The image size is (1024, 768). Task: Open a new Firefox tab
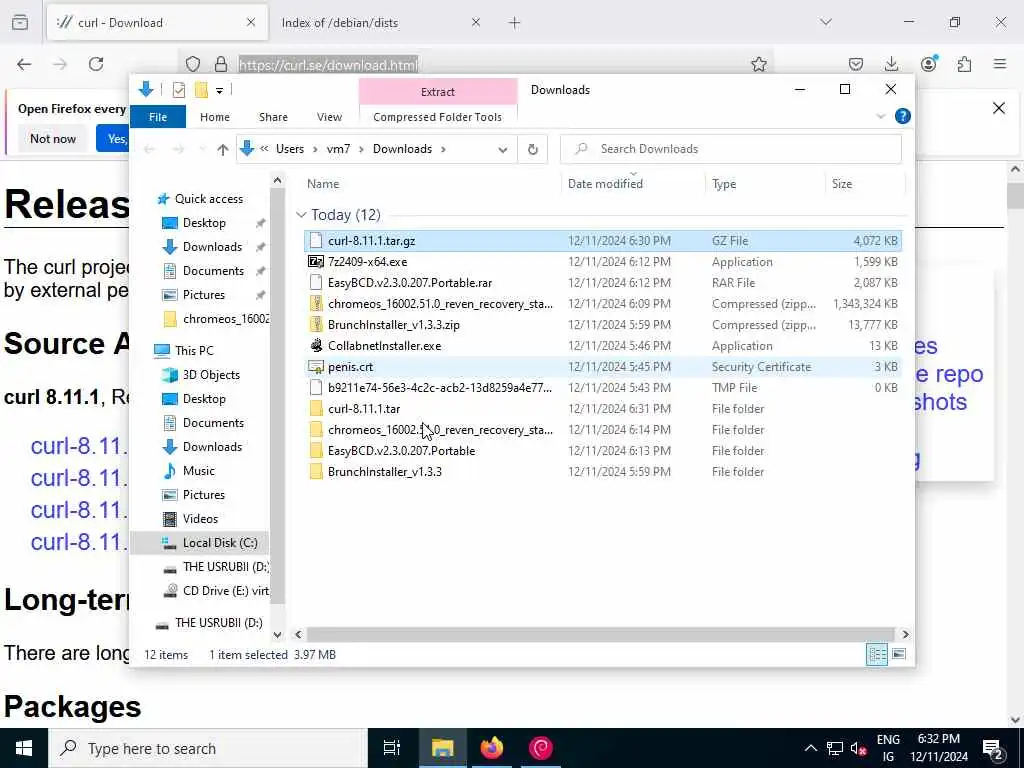(x=515, y=23)
